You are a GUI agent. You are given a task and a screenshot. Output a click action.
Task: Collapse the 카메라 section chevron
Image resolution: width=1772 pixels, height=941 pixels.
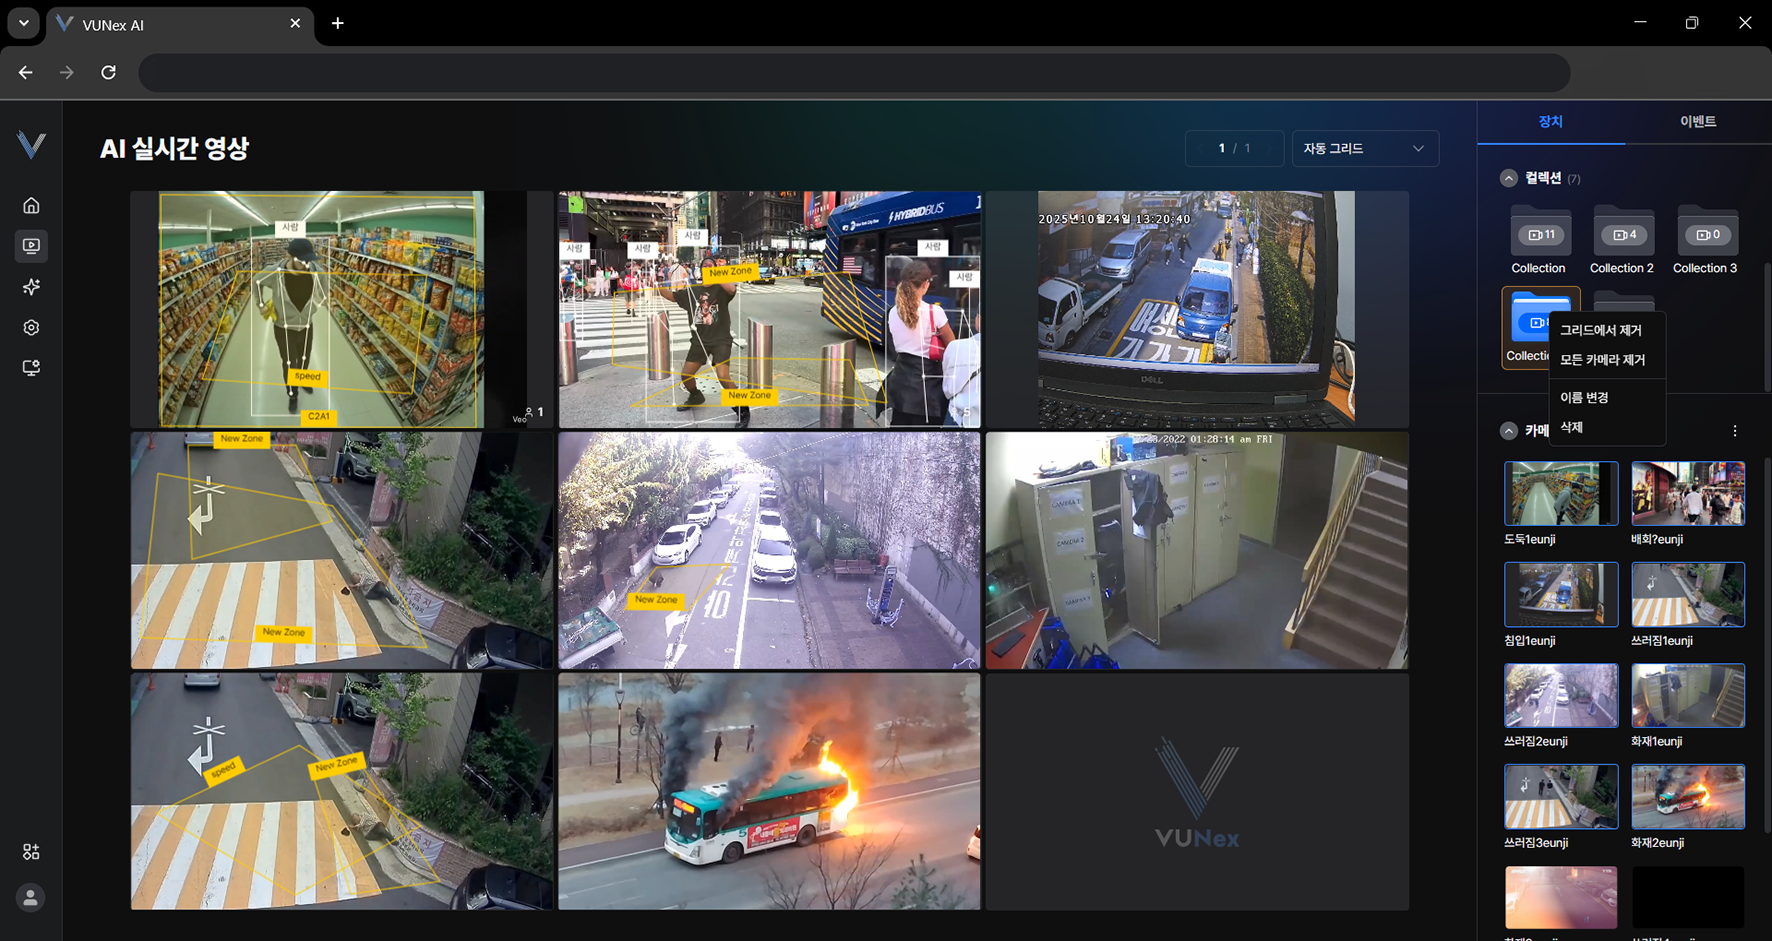(x=1508, y=431)
